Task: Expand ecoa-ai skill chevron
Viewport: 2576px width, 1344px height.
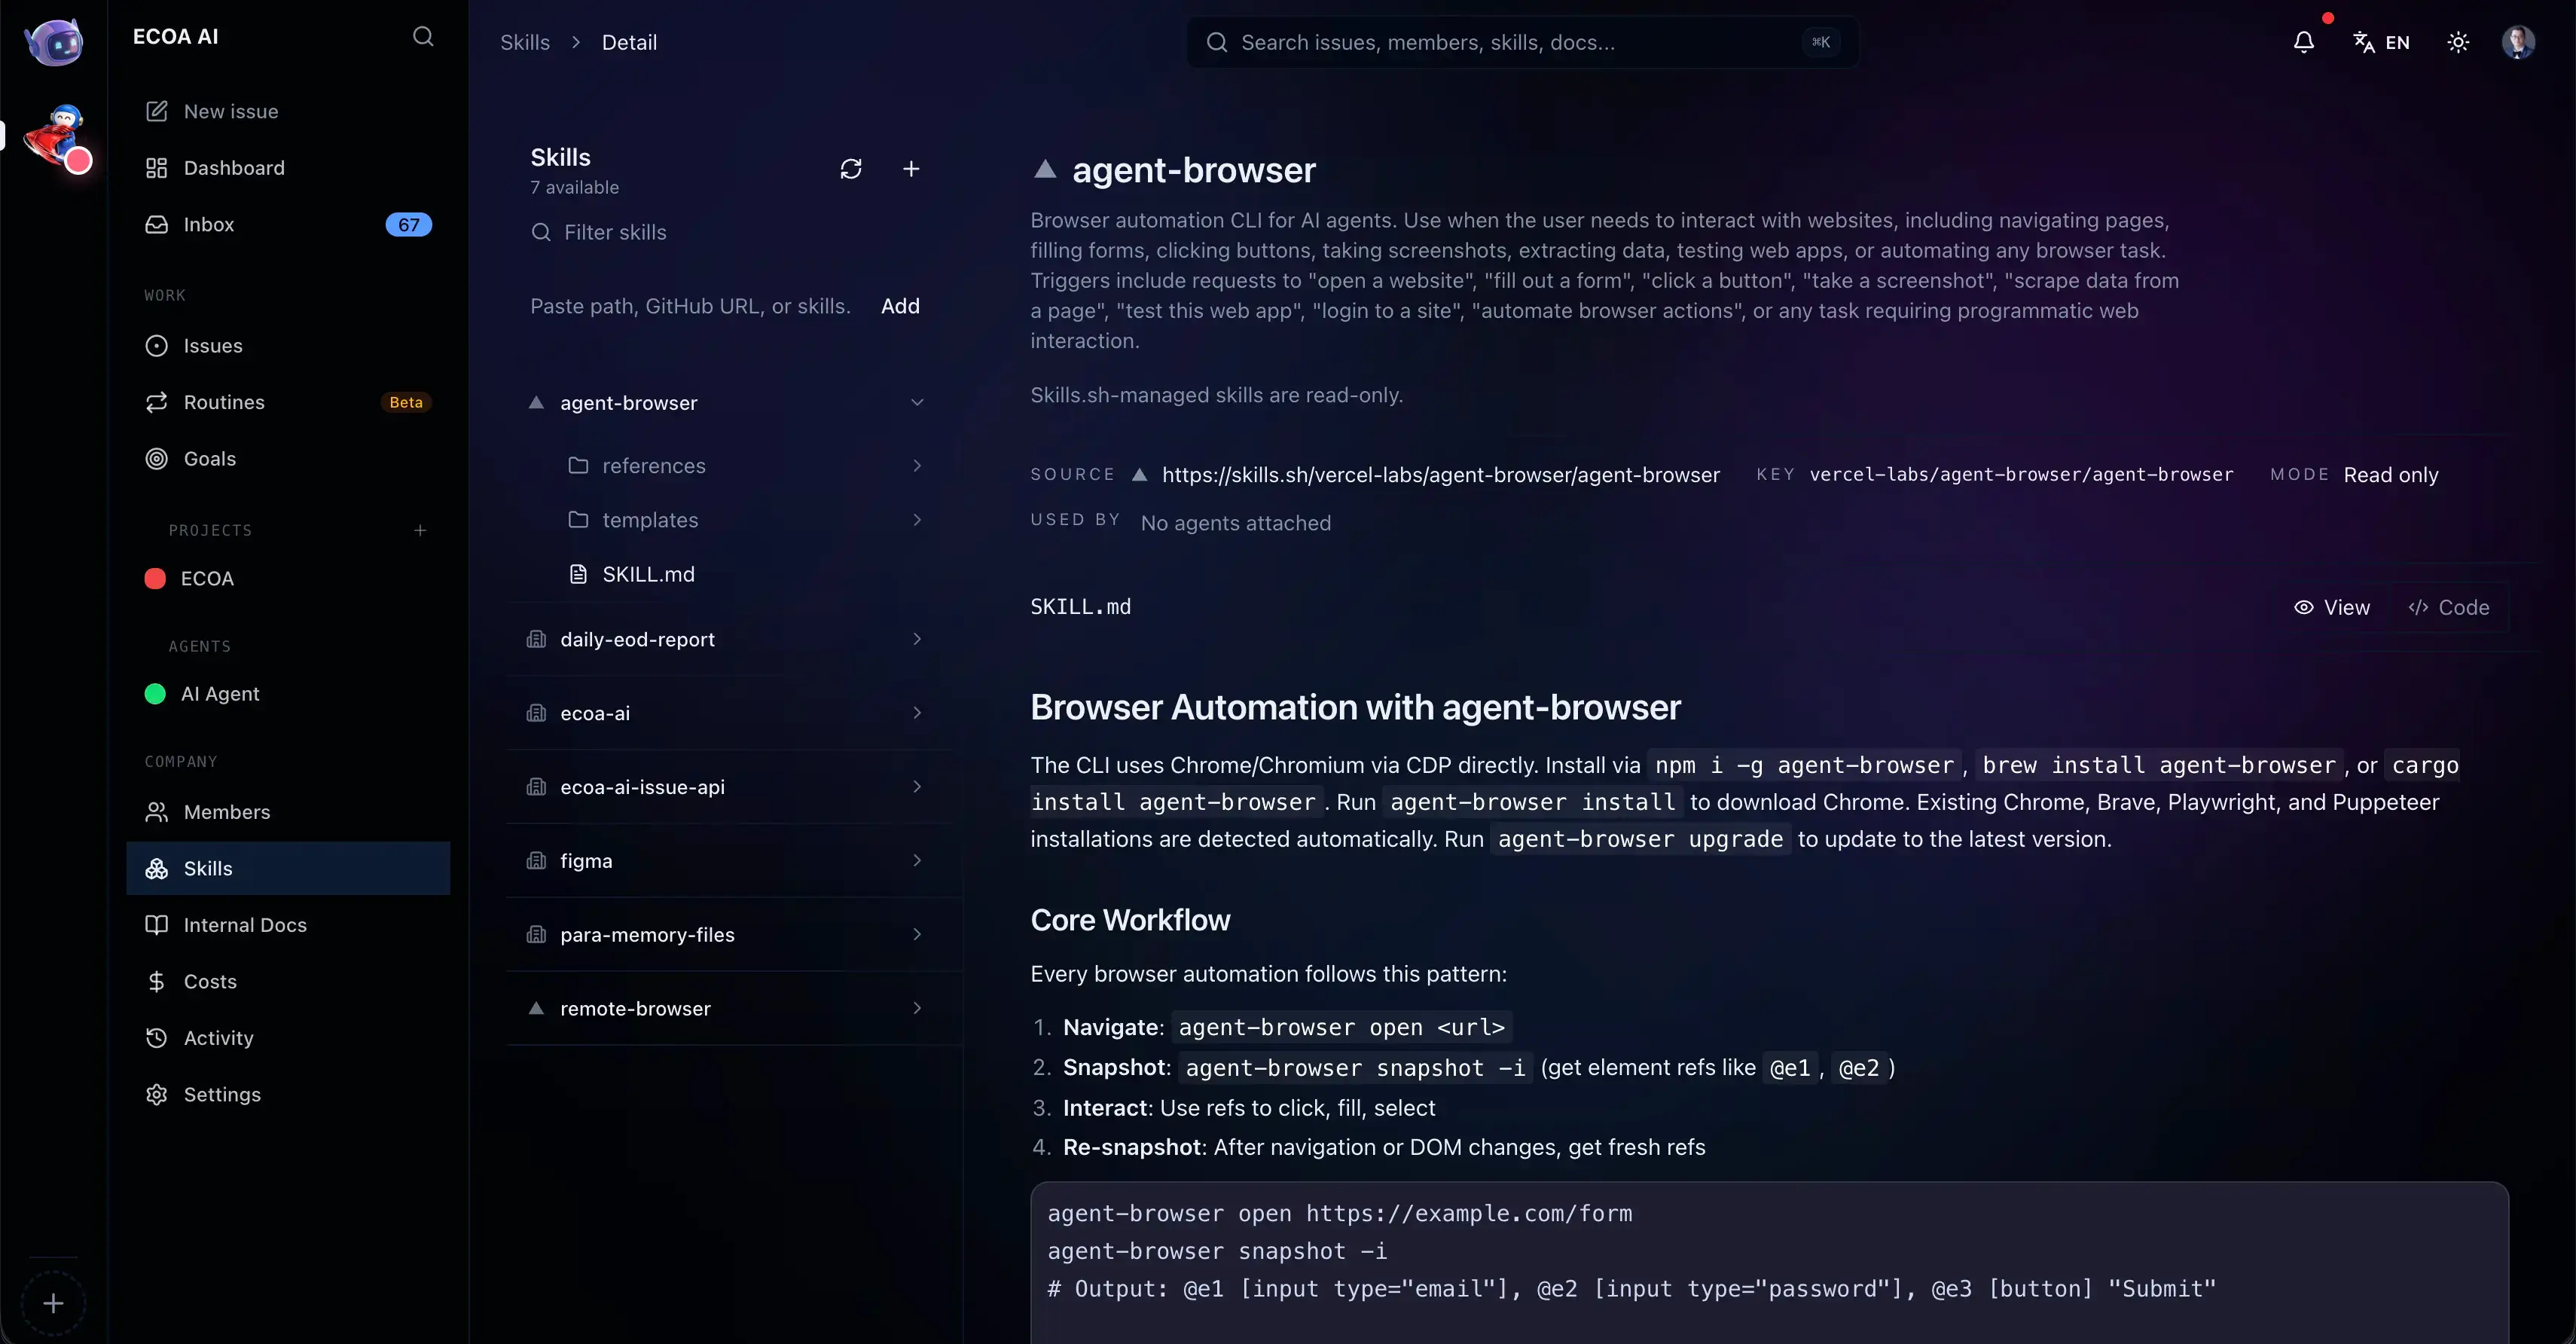Action: tap(917, 712)
